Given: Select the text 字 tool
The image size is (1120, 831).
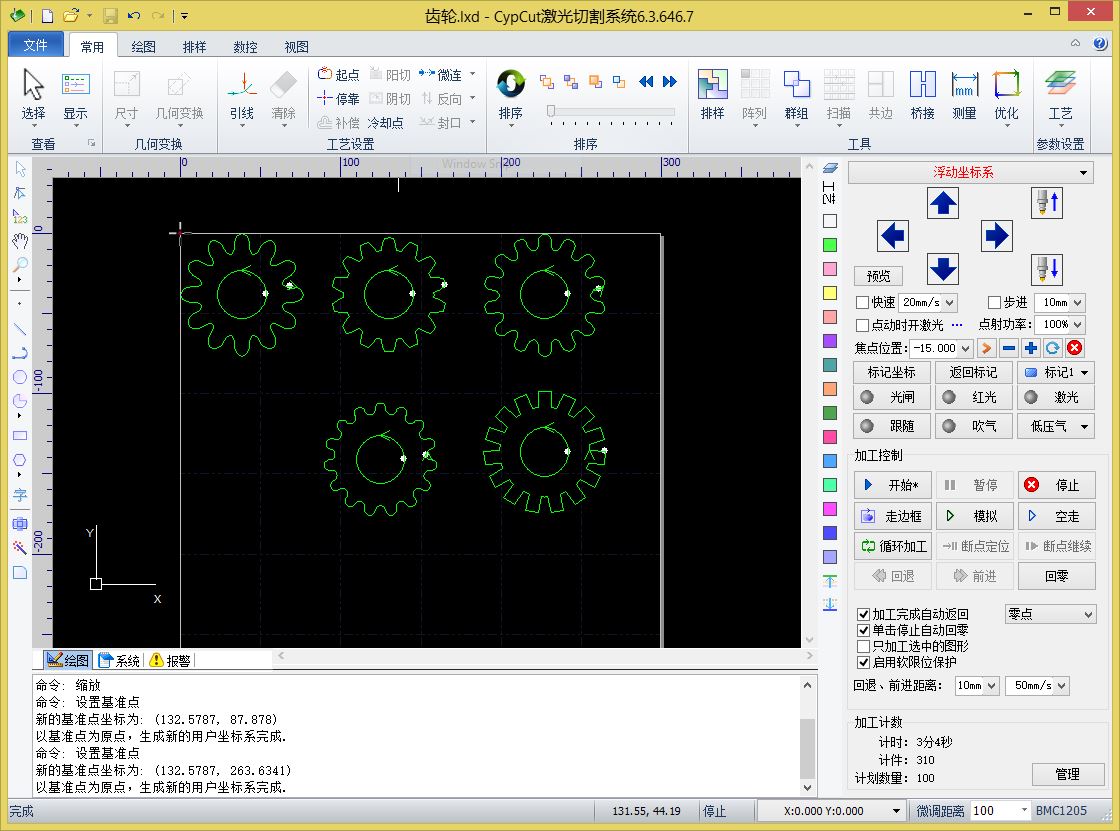Looking at the screenshot, I should (x=20, y=494).
